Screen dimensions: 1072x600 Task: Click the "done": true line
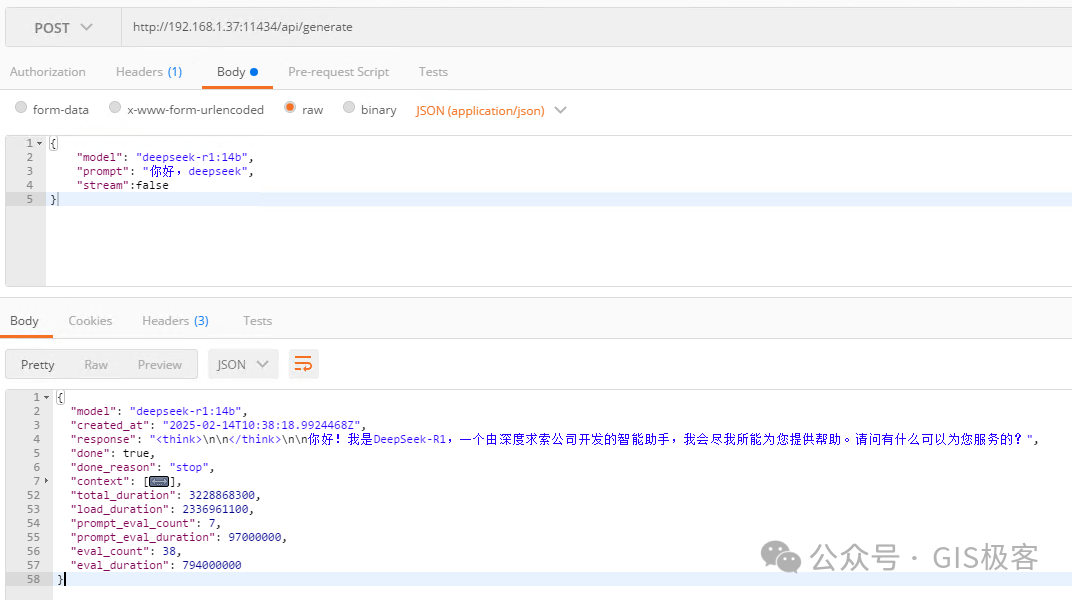click(113, 453)
